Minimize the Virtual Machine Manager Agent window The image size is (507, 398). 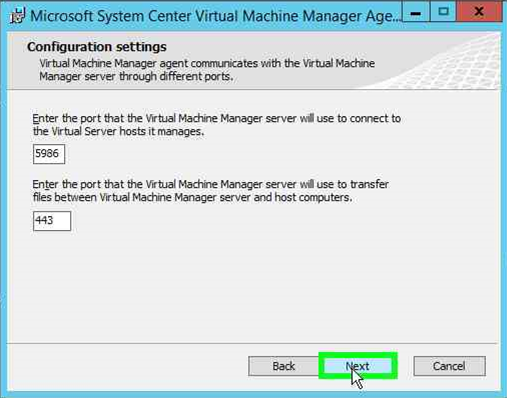415,12
